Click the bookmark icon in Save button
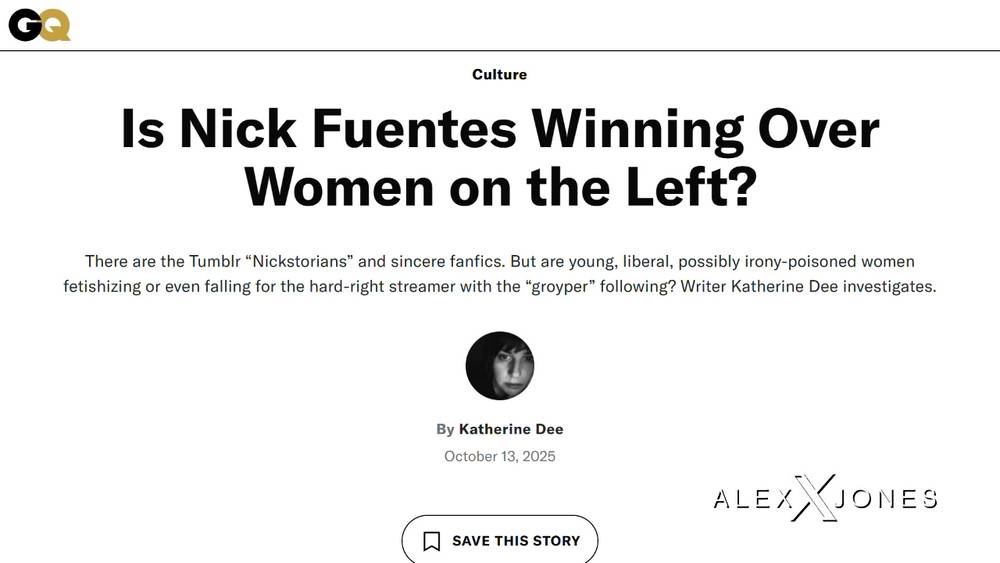The image size is (1000, 563). (x=431, y=541)
